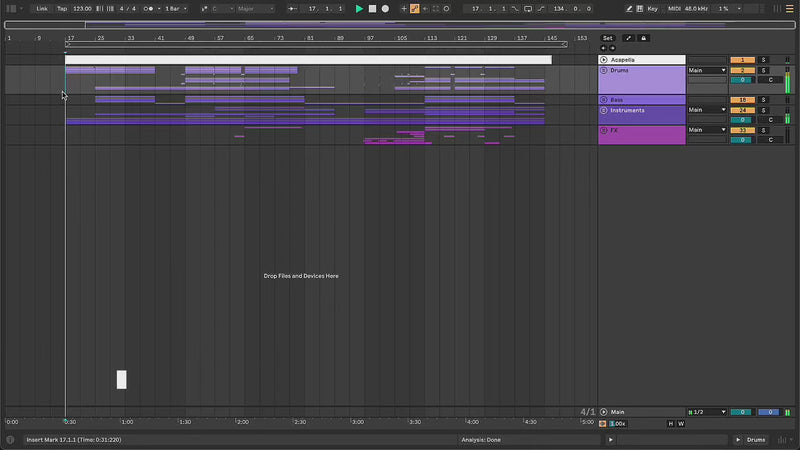Toggle the Bass track activator
Viewport: 800px width, 450px height.
742,100
